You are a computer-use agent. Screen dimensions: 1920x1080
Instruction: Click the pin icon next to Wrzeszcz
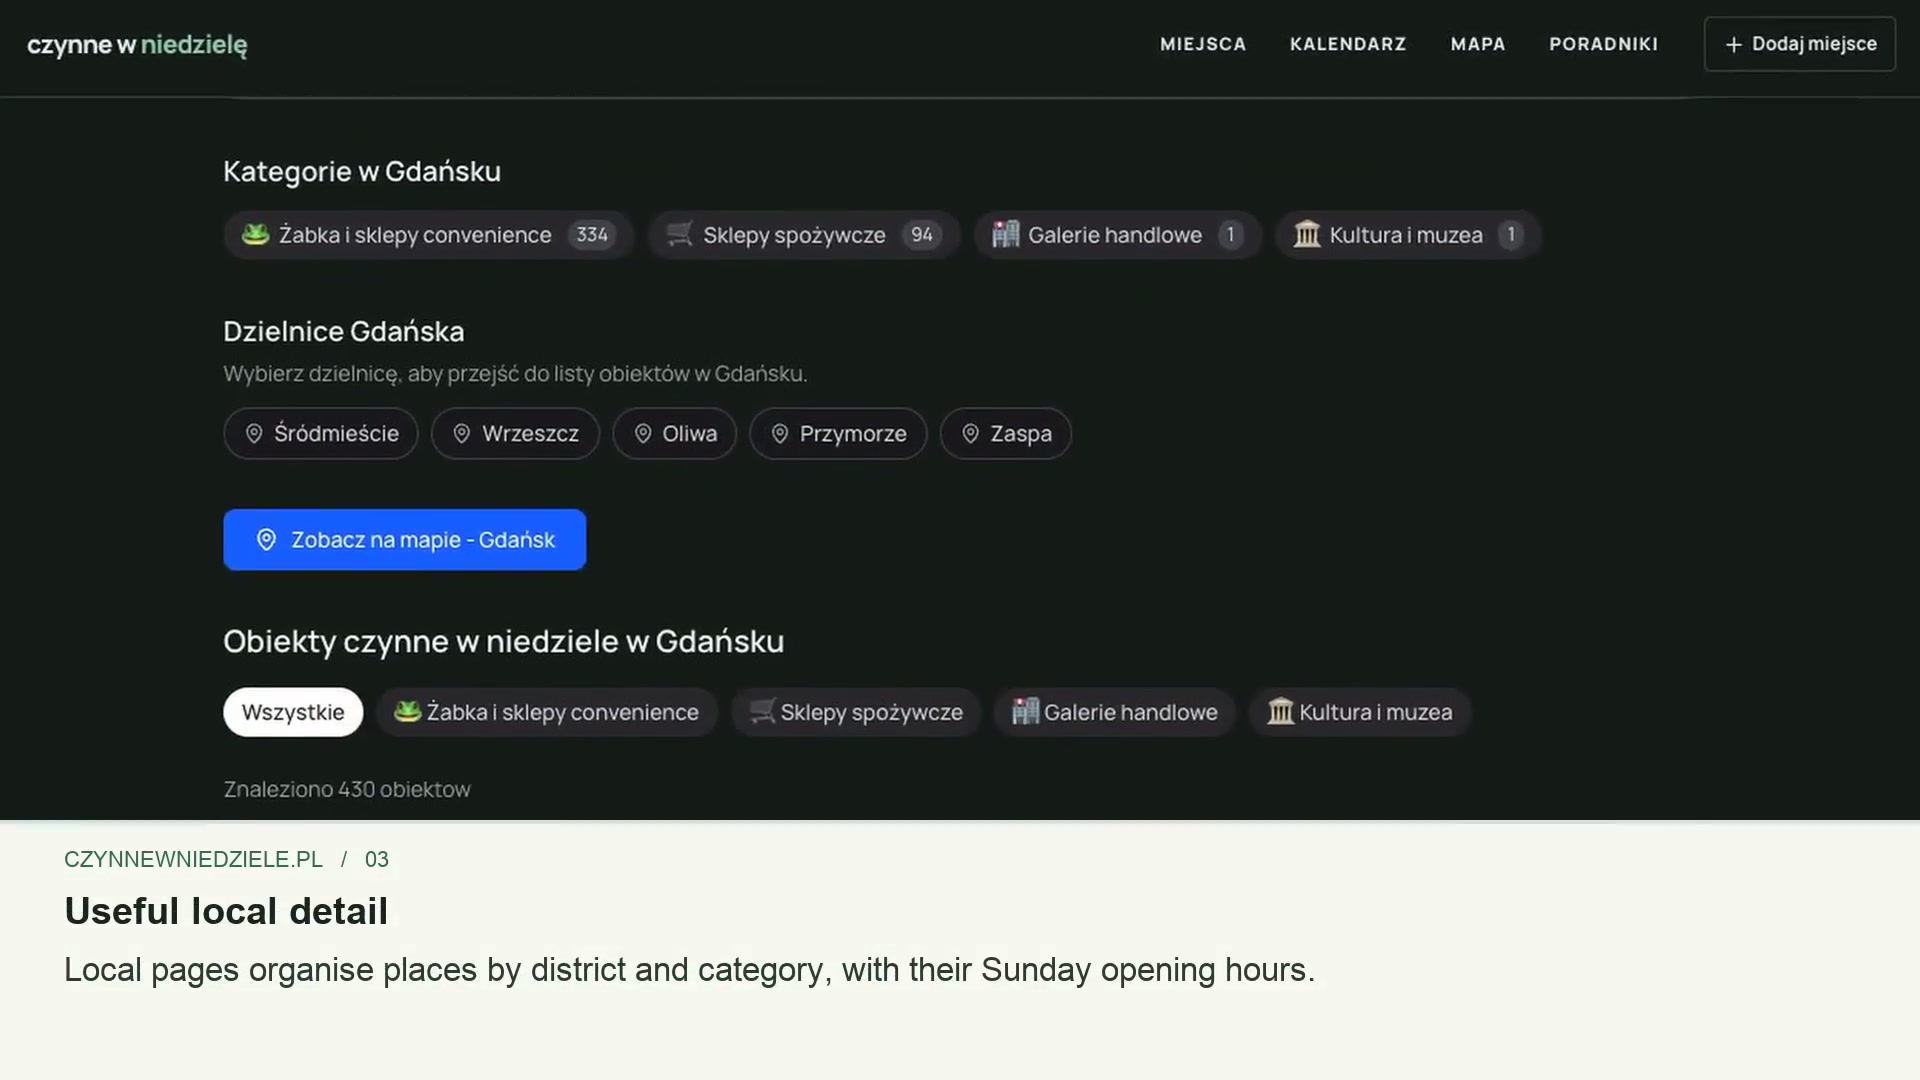[462, 434]
